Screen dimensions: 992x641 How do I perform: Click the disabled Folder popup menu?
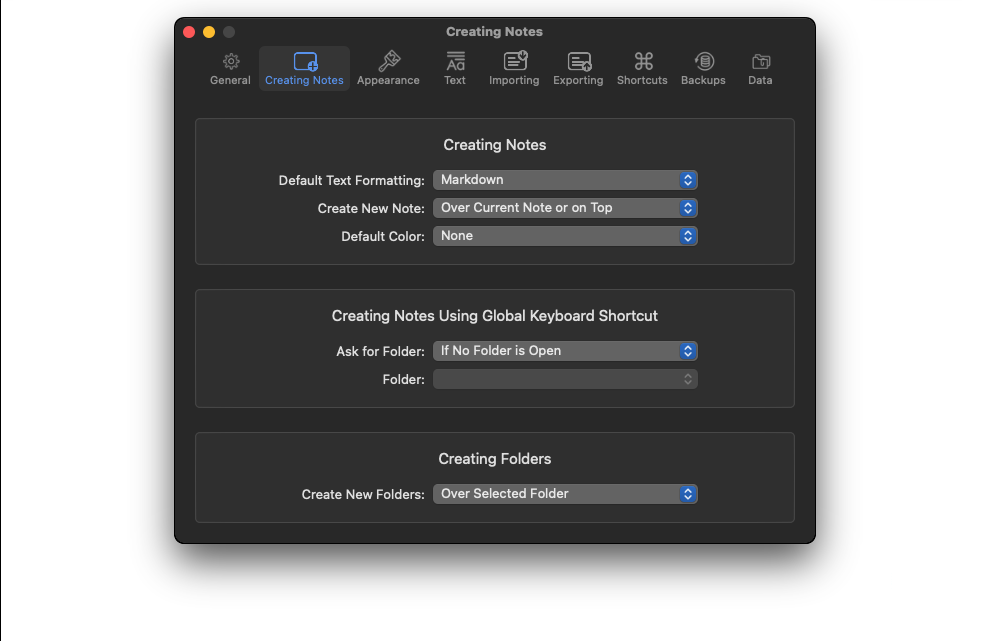click(x=565, y=379)
